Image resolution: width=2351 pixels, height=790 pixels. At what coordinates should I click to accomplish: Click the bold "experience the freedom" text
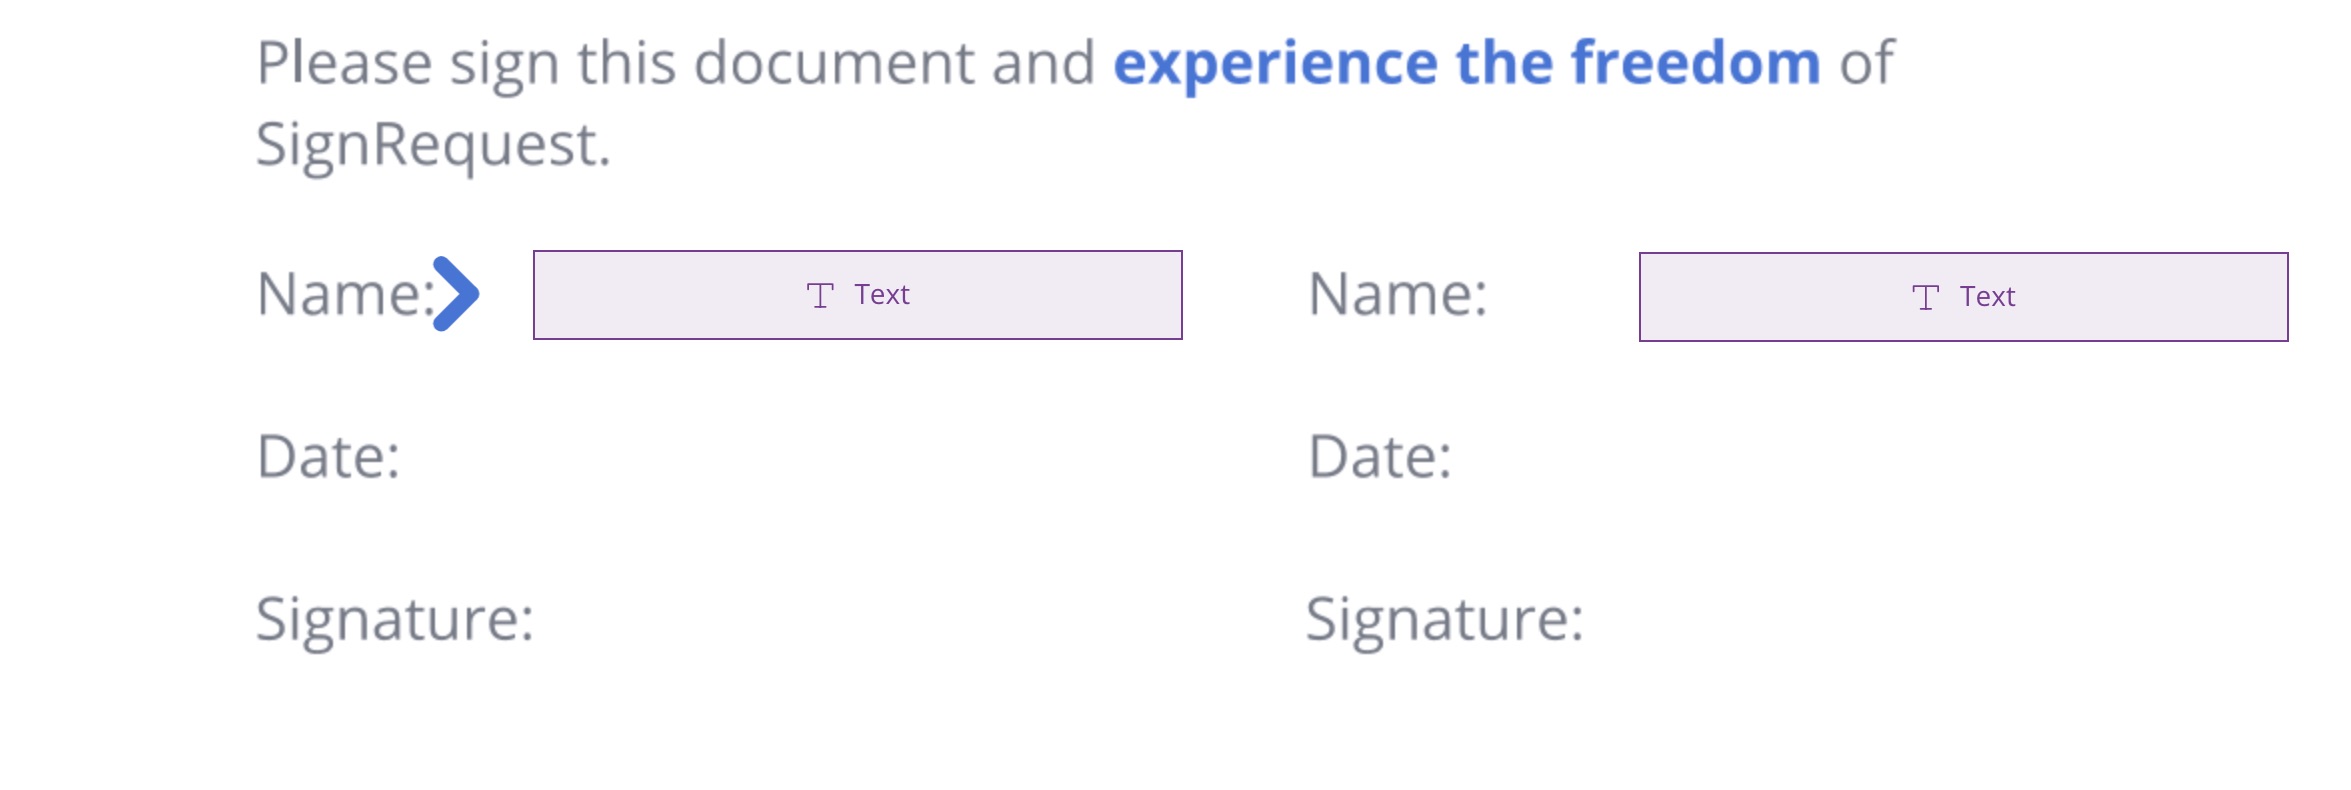point(1467,64)
